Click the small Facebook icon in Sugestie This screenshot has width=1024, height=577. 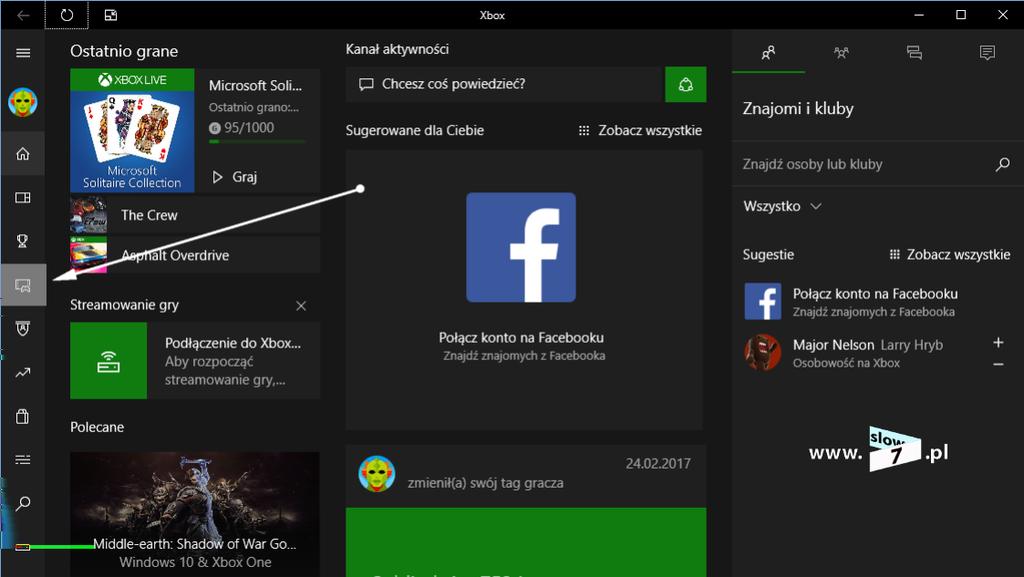(x=763, y=302)
